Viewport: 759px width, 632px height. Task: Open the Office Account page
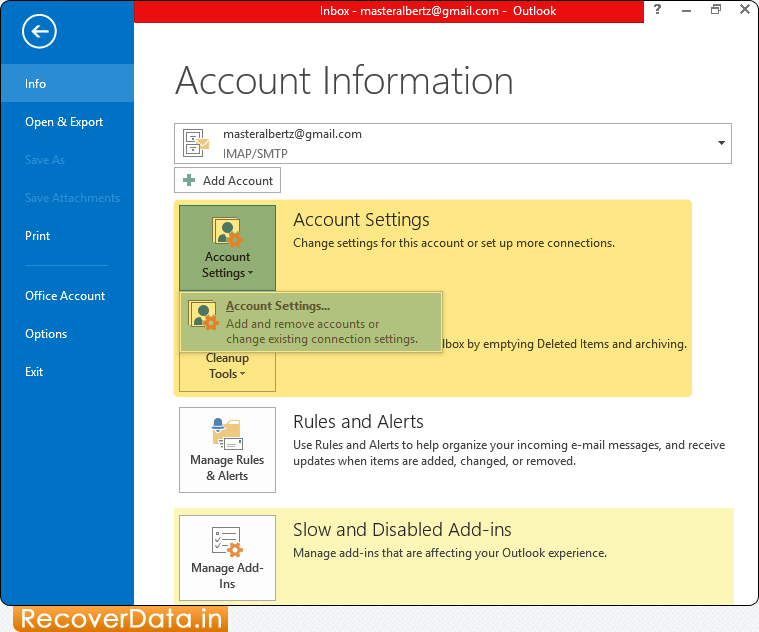click(67, 296)
